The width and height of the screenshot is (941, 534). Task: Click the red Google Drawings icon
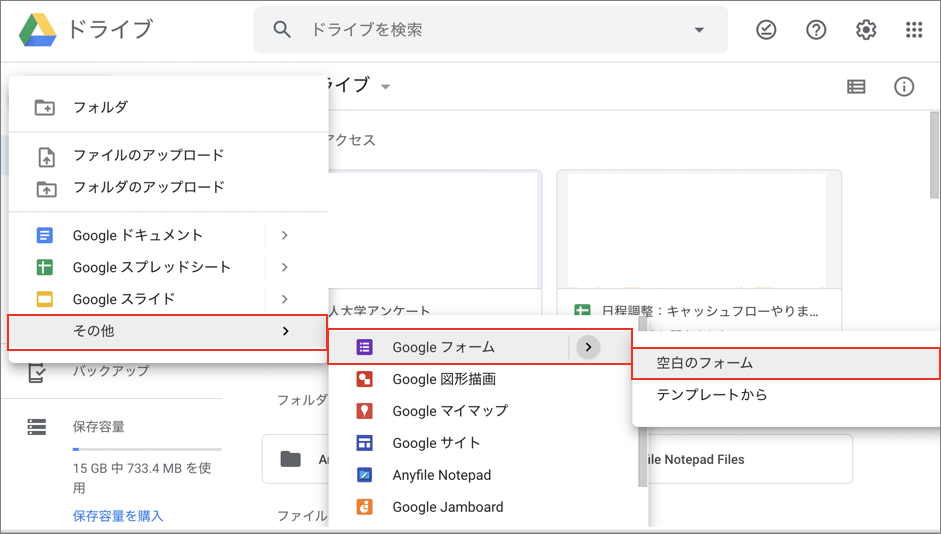(364, 379)
